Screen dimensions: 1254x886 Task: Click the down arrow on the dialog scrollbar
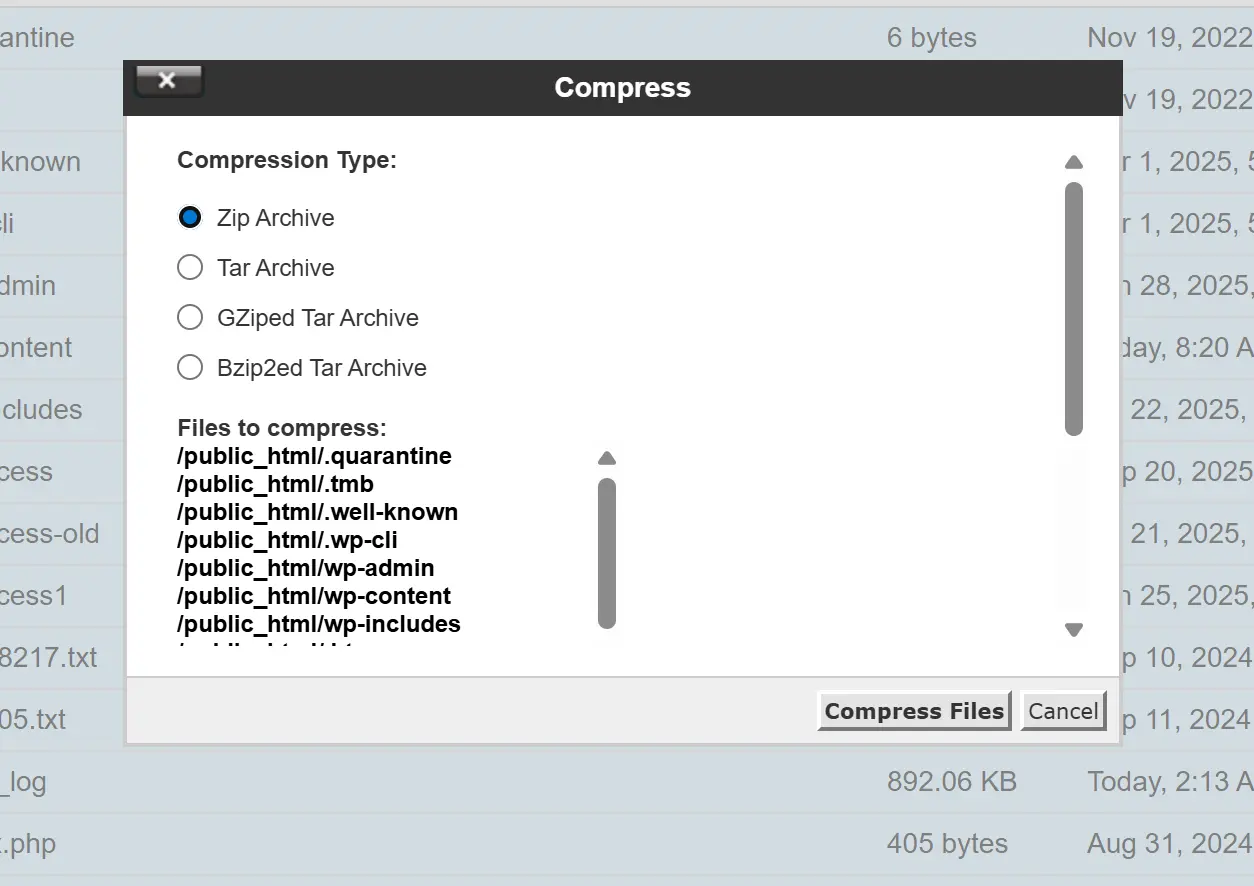click(1073, 629)
